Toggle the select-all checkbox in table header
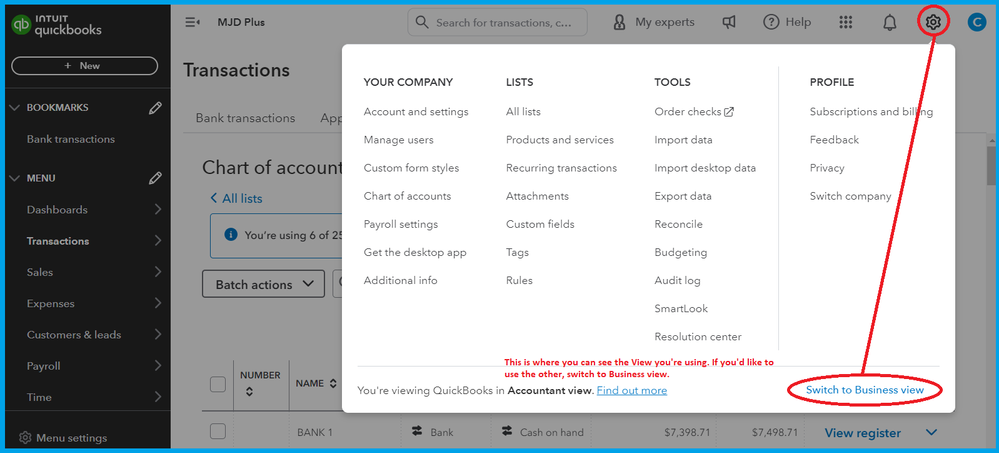This screenshot has width=999, height=453. pos(218,384)
